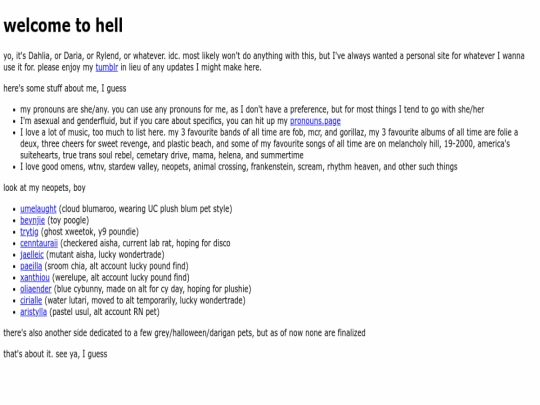The image size is (540, 405).
Task: Open the umelaught neopet link
Action: [38, 209]
